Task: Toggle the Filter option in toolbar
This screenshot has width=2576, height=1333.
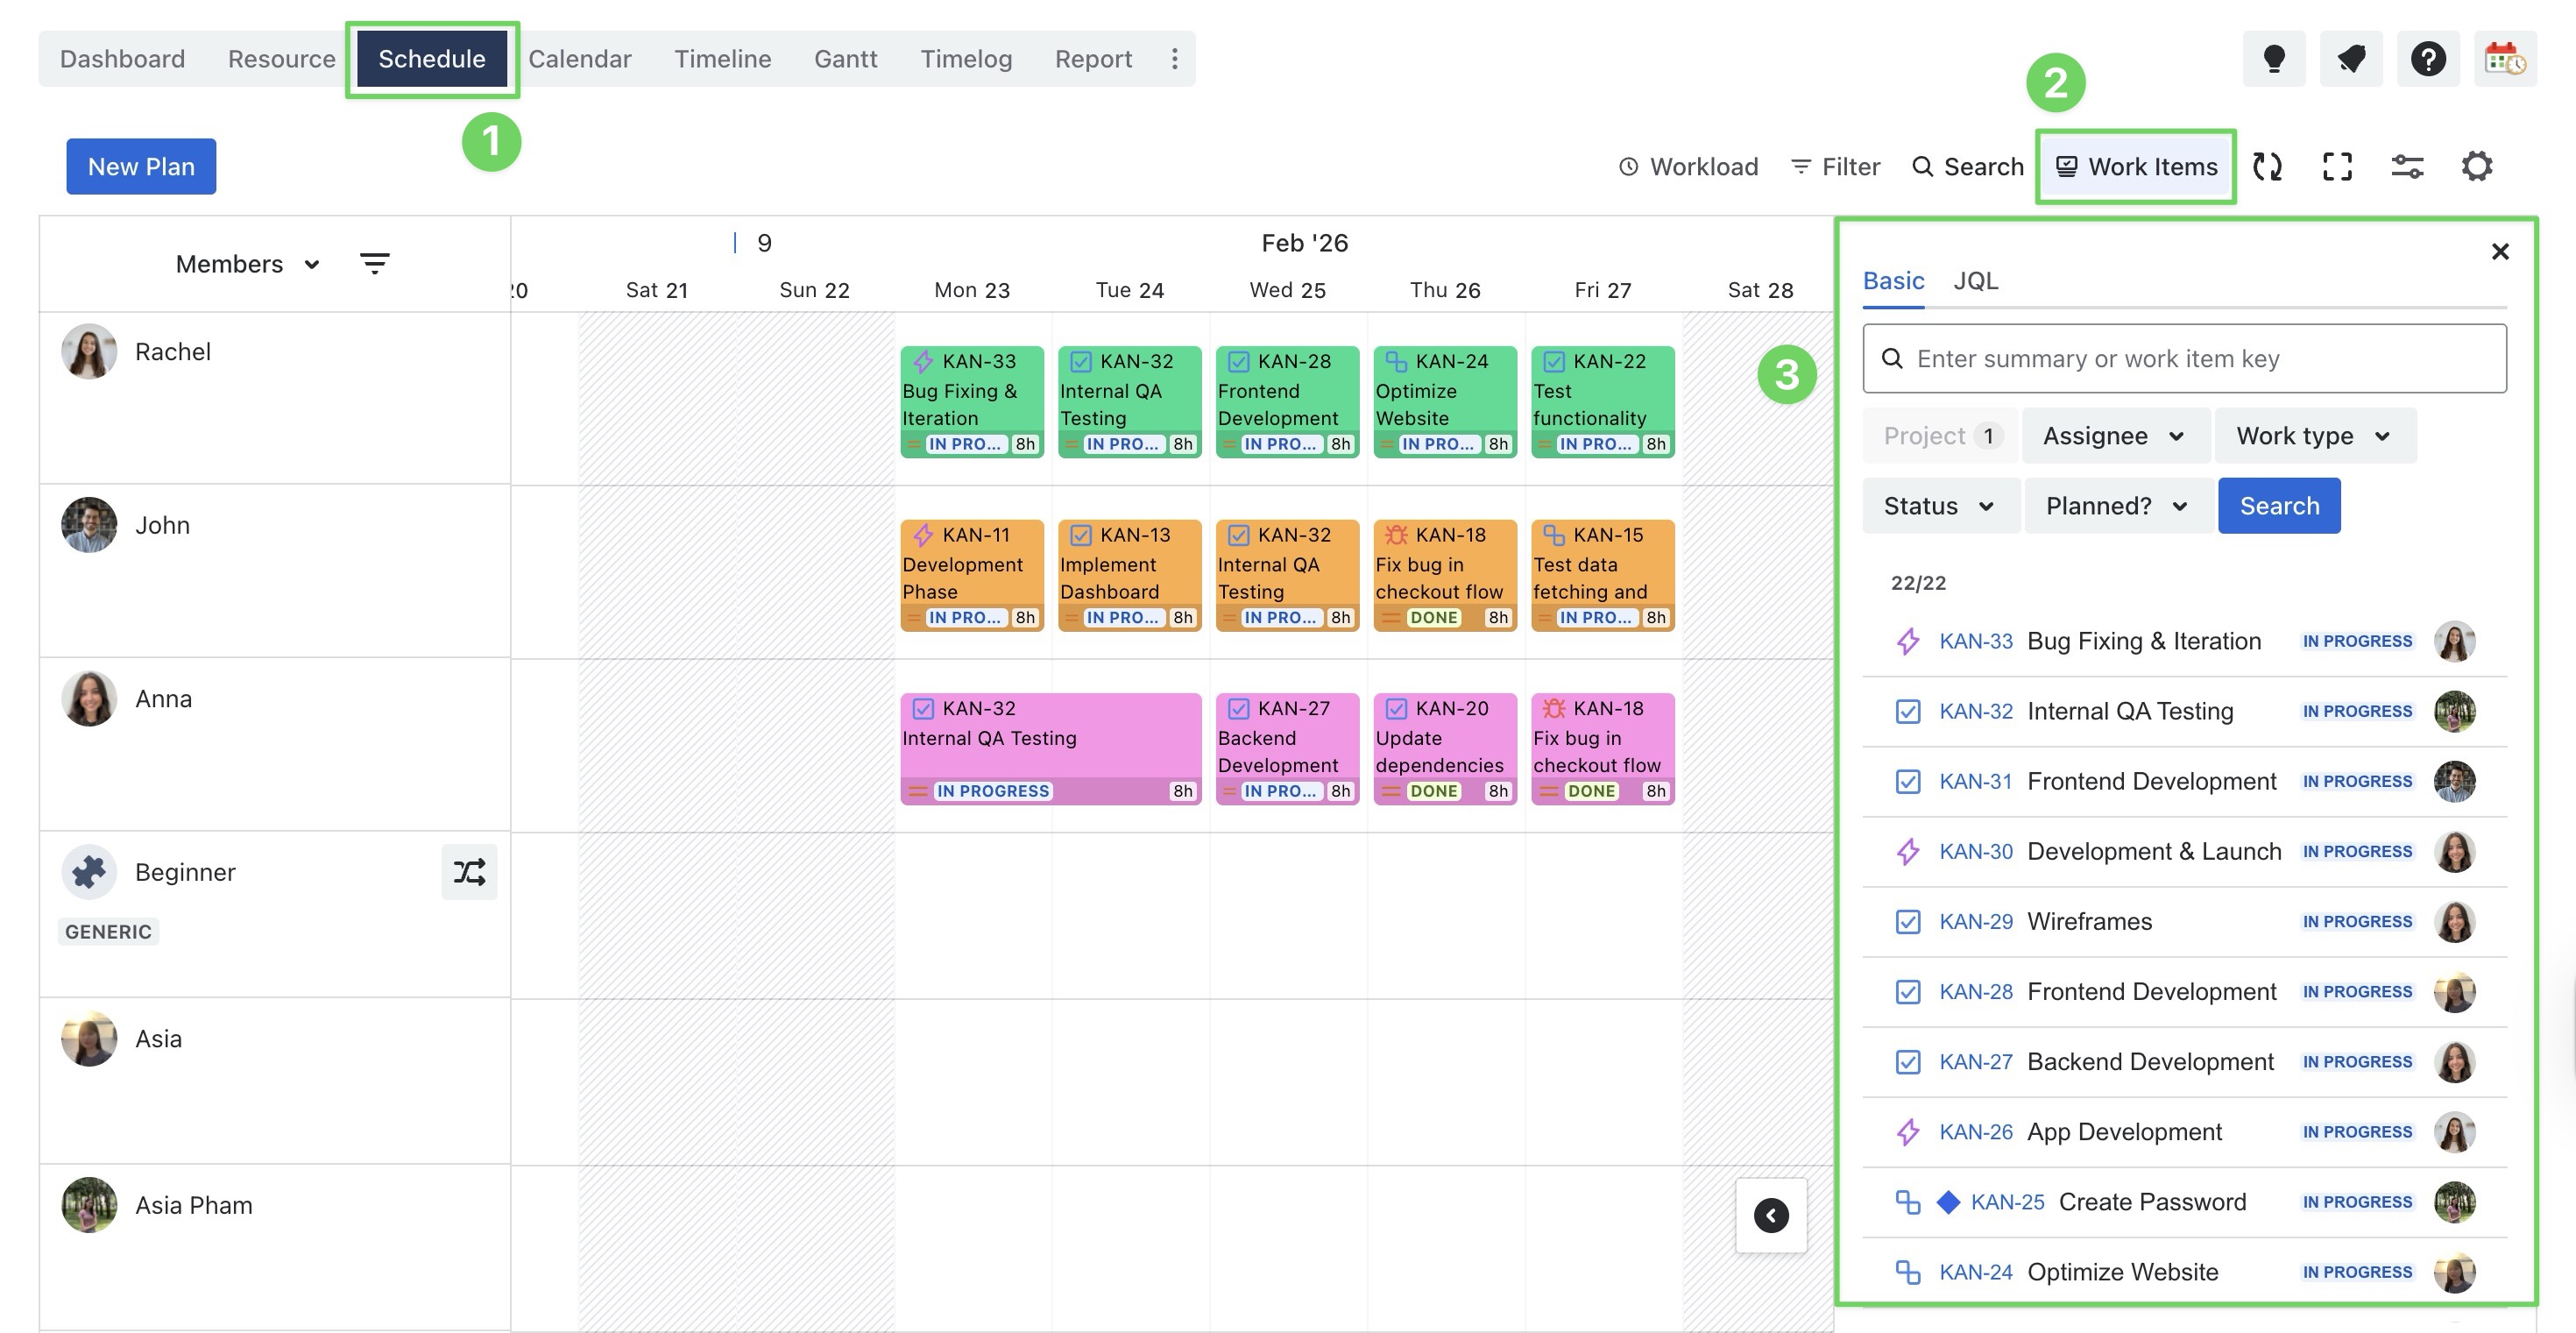Action: [x=1835, y=167]
